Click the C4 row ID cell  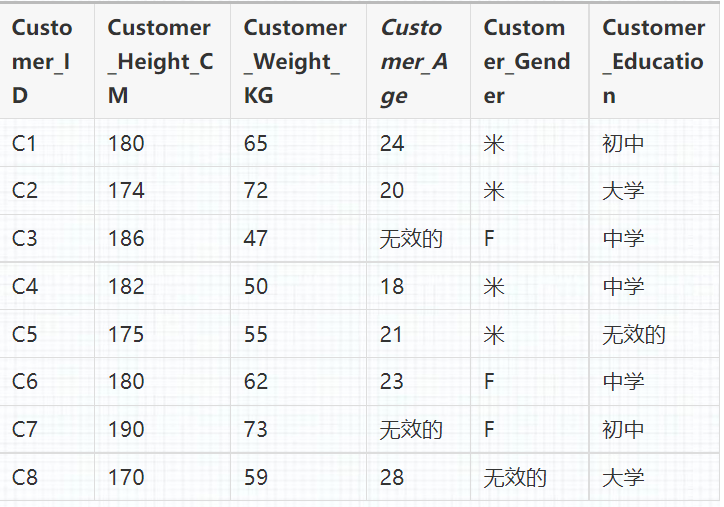point(25,287)
